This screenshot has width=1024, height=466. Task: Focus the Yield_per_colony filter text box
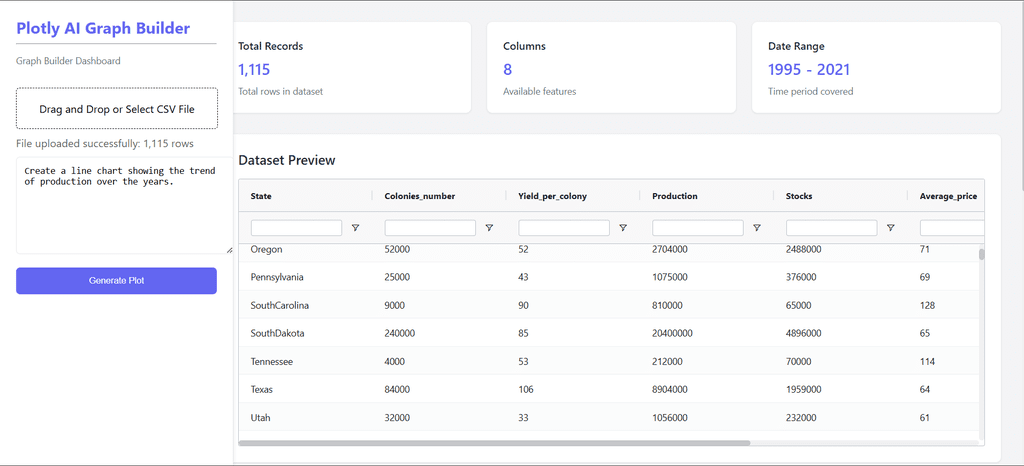564,228
